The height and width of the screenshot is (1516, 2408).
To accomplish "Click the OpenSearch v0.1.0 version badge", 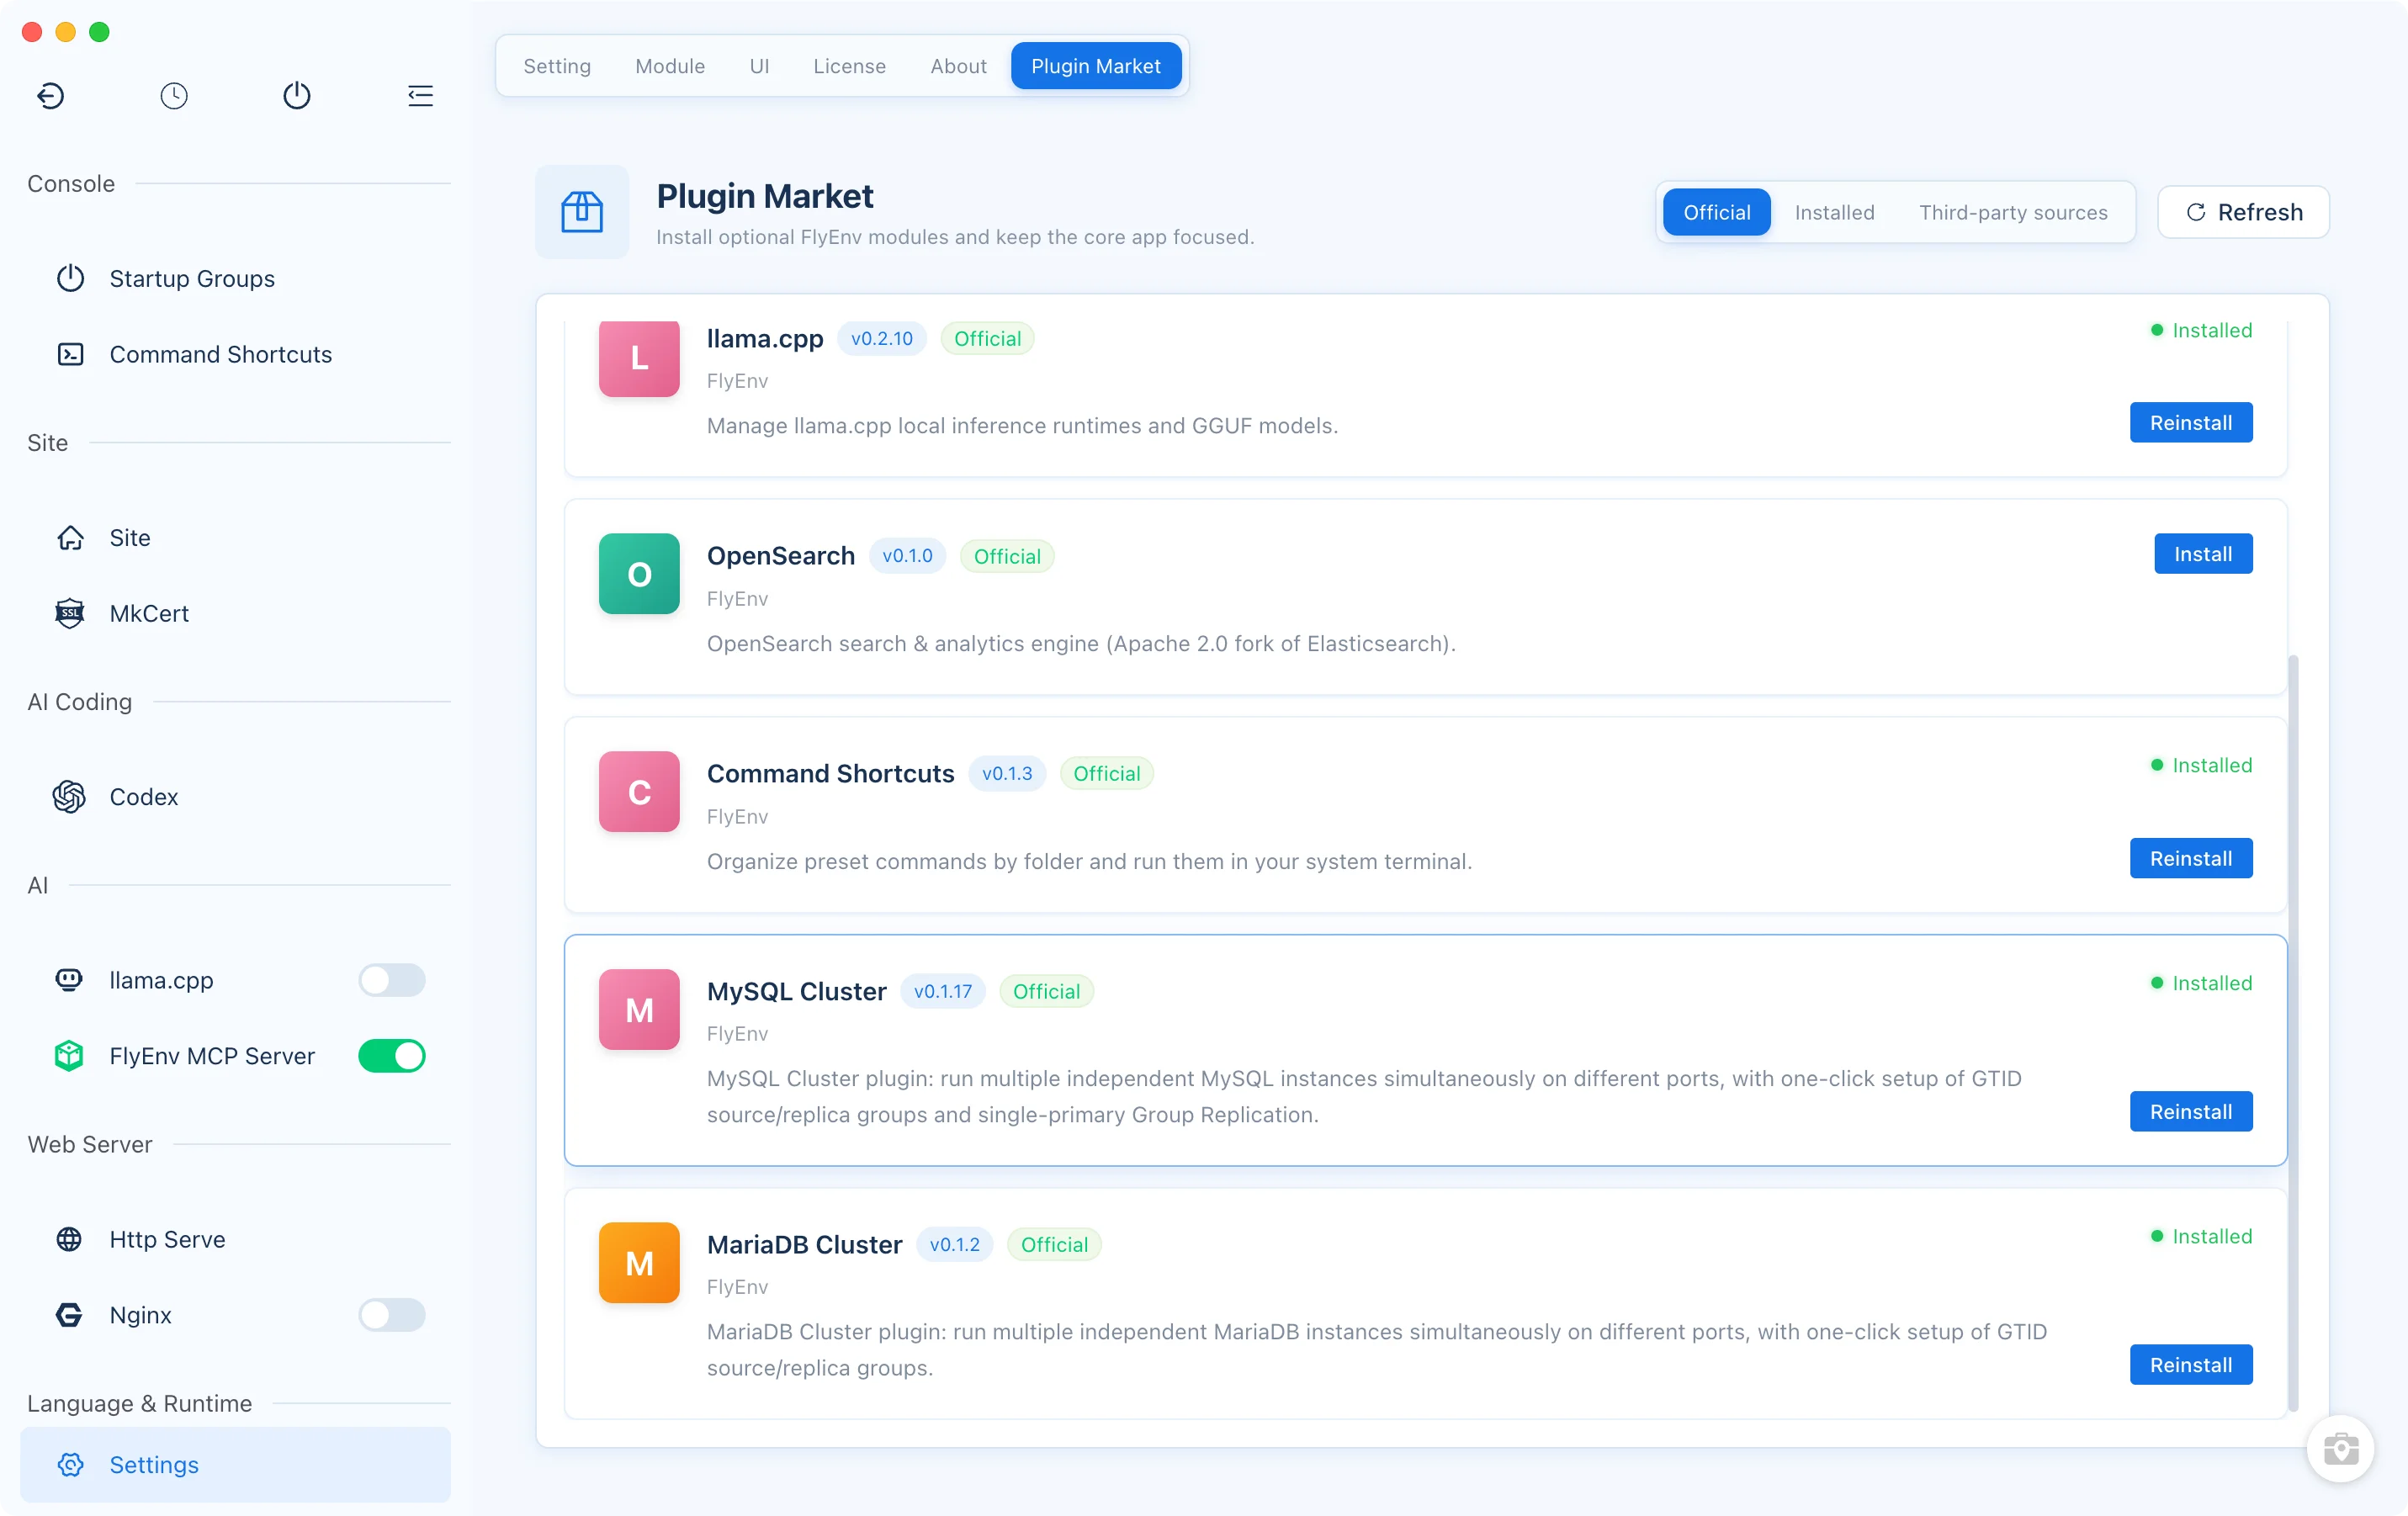I will coord(907,555).
